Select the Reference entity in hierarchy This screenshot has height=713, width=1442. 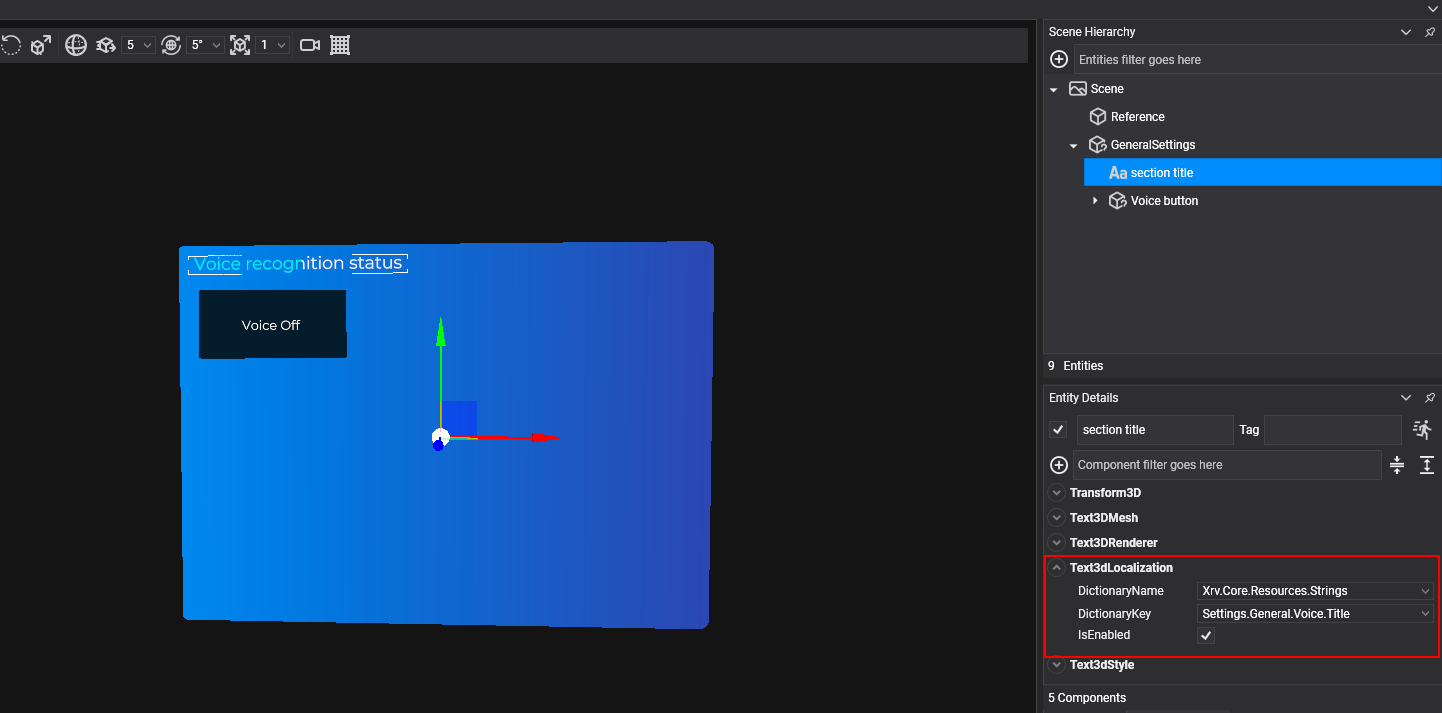click(x=1137, y=117)
